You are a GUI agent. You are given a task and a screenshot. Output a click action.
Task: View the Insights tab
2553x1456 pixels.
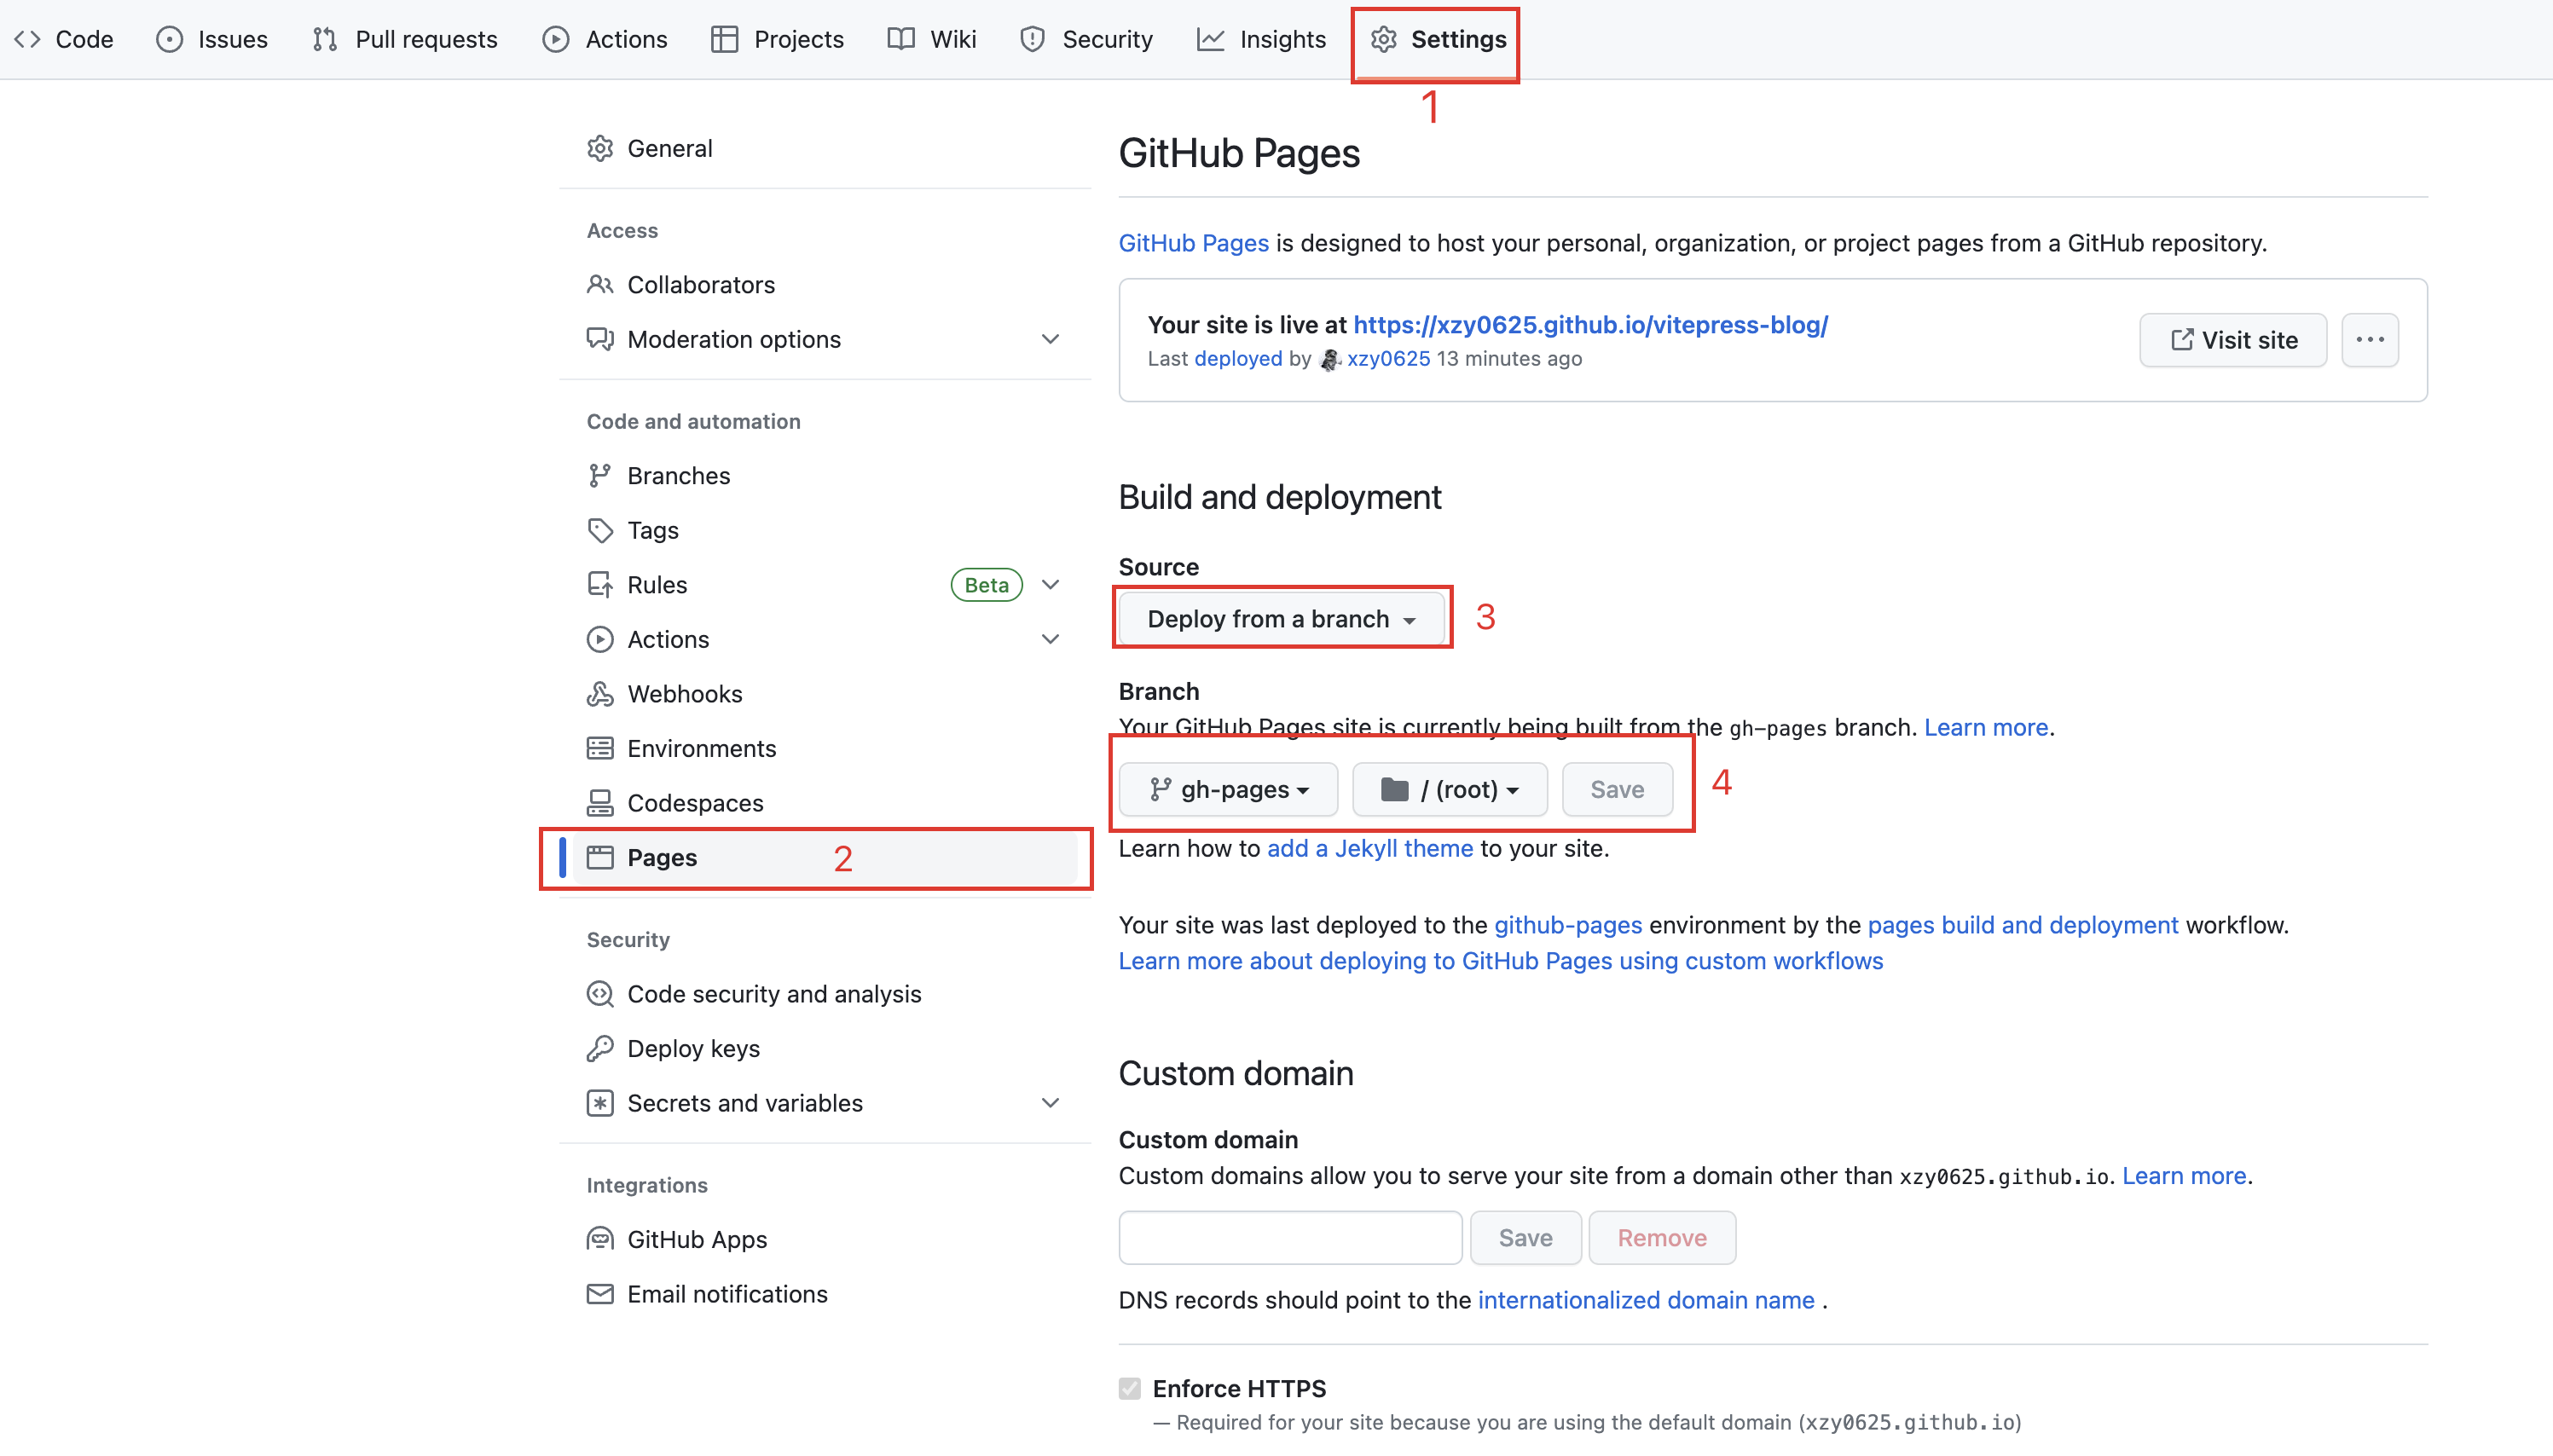click(1261, 39)
